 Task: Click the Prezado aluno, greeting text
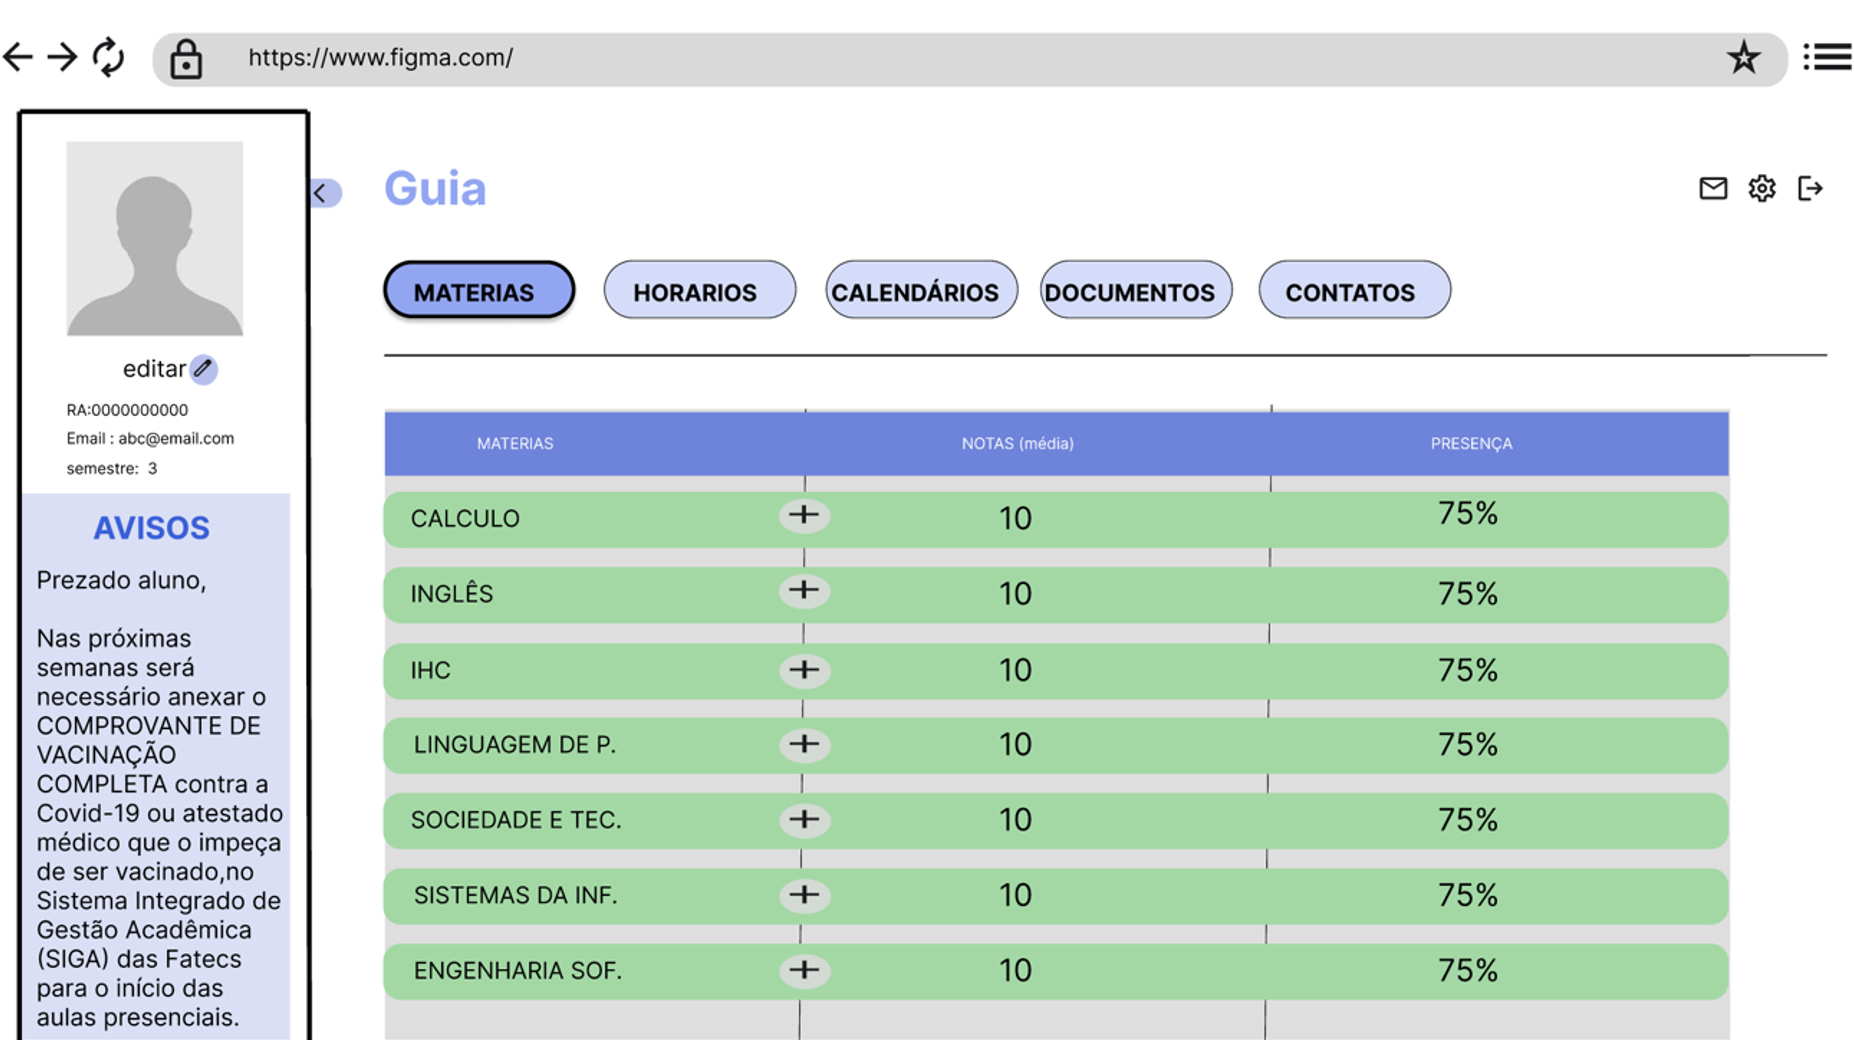point(121,581)
